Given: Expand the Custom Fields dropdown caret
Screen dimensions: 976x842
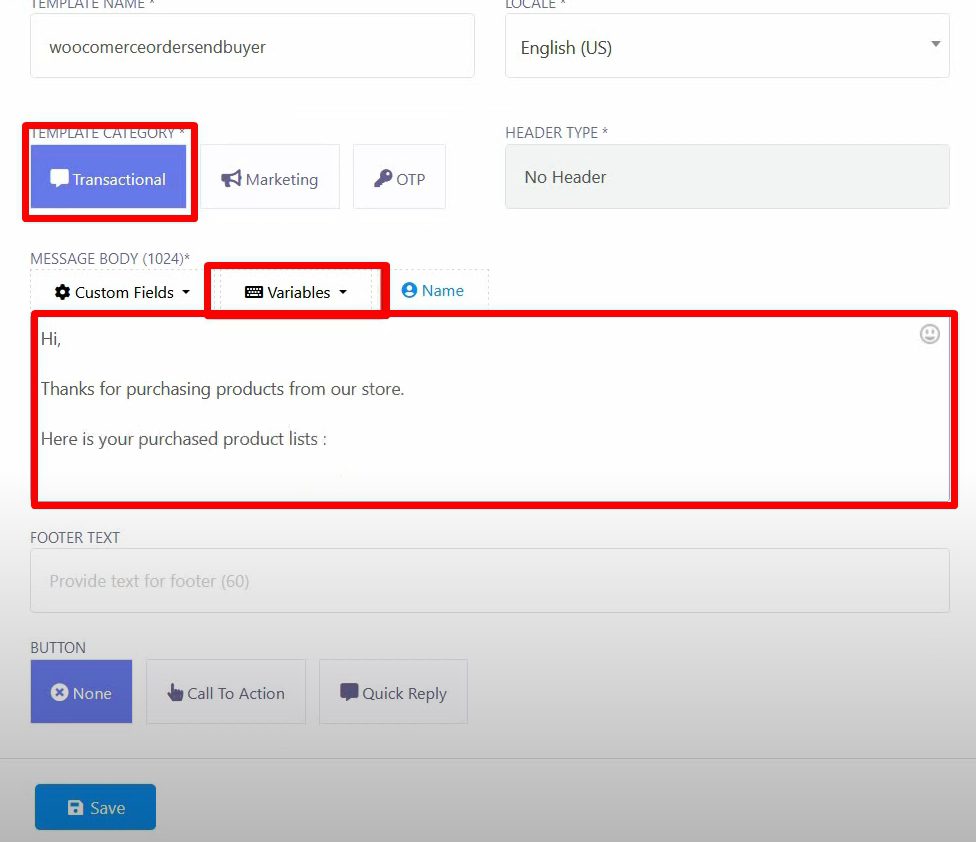Looking at the screenshot, I should pos(186,293).
